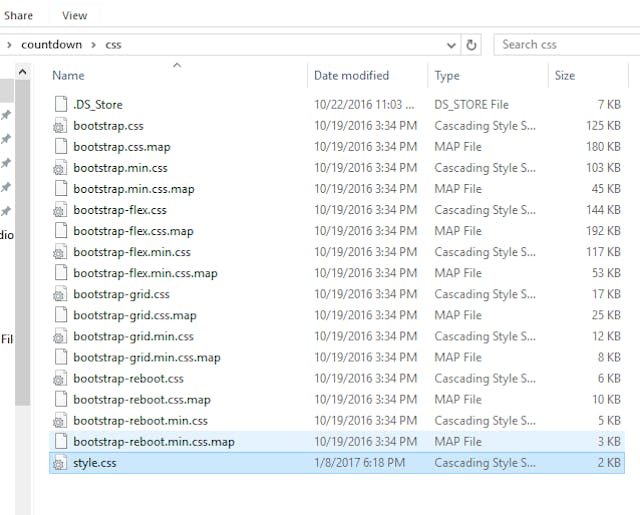
Task: Click the refresh button beside address bar
Action: 472,44
